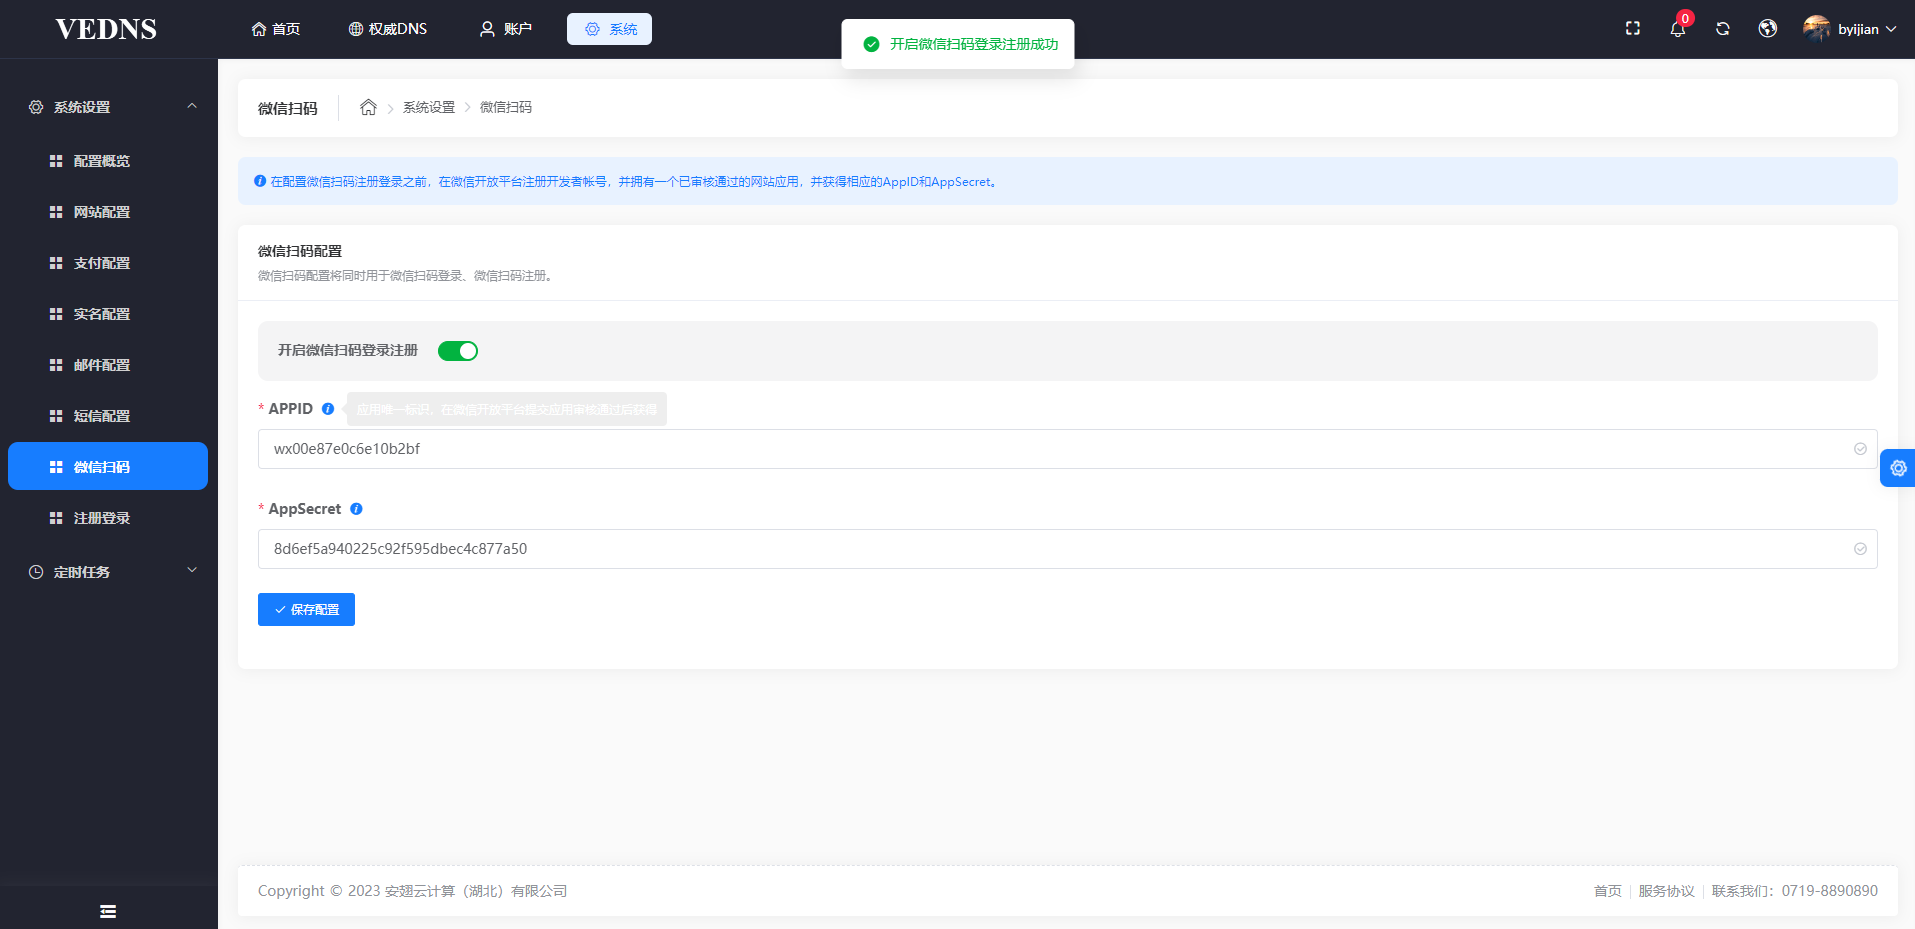Click the info icon beside AppSecret
Screen dimensions: 1915x929
(x=356, y=509)
